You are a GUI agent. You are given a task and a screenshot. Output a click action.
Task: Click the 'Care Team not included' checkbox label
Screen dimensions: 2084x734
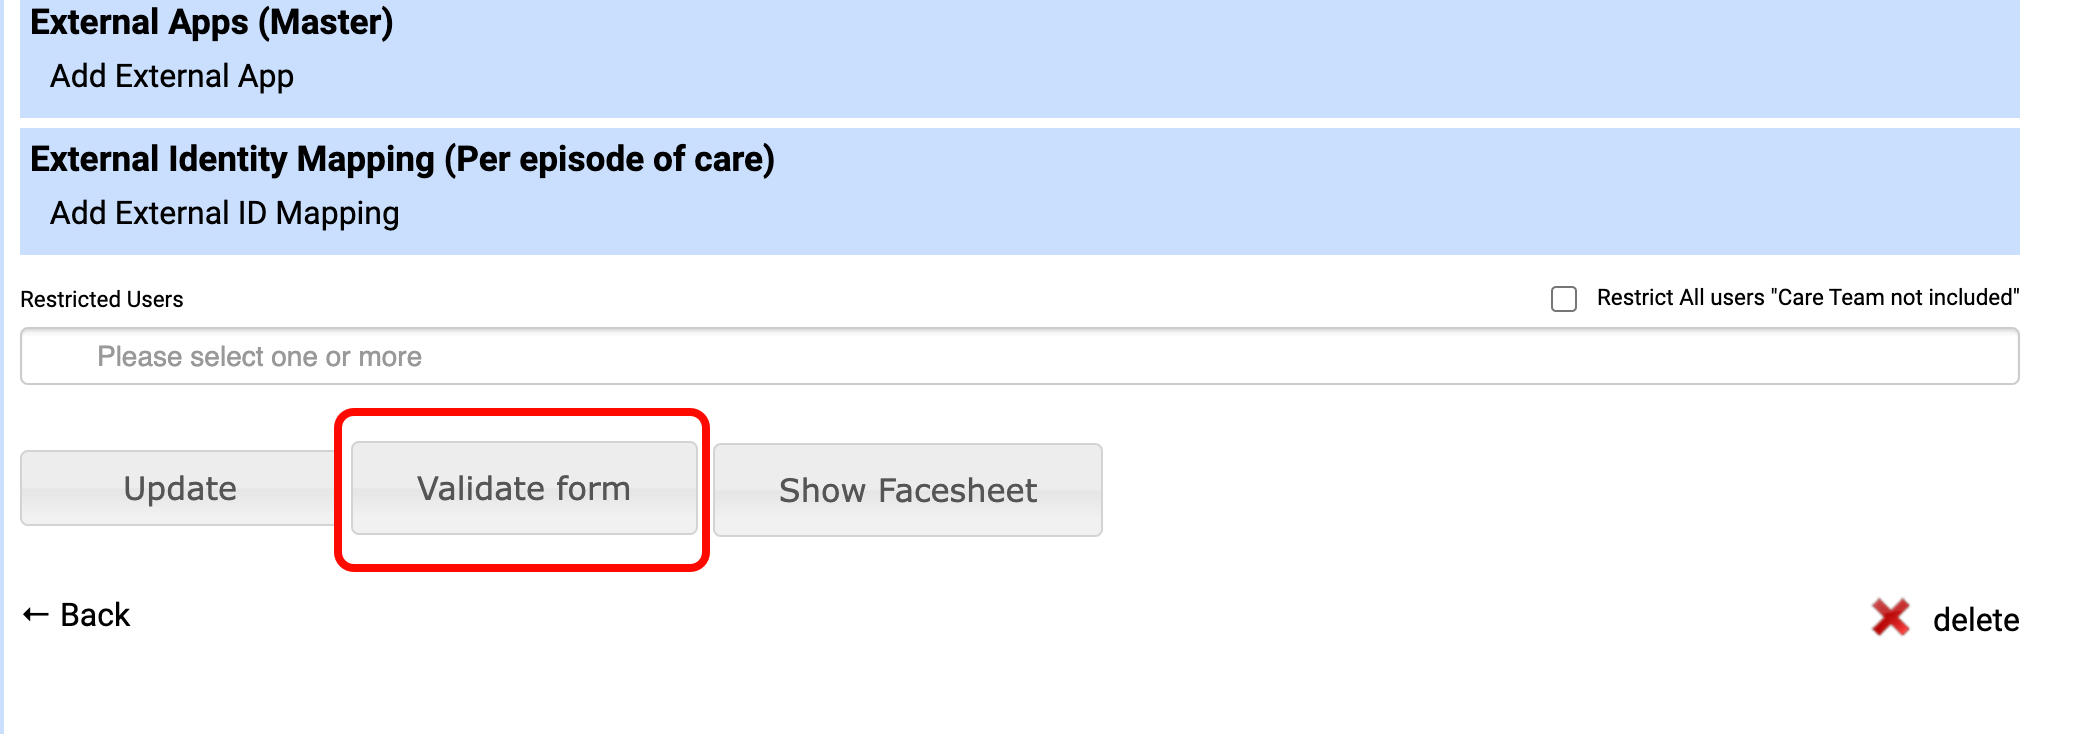tap(1807, 298)
